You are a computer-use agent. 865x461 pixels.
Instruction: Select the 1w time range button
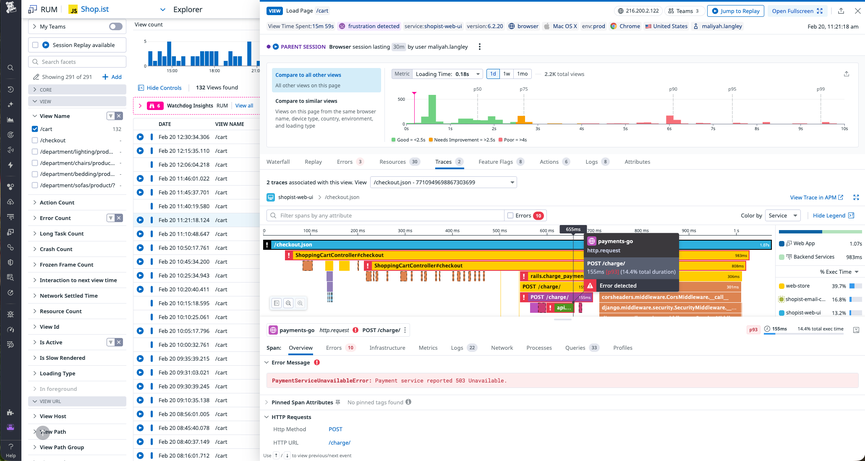(506, 74)
